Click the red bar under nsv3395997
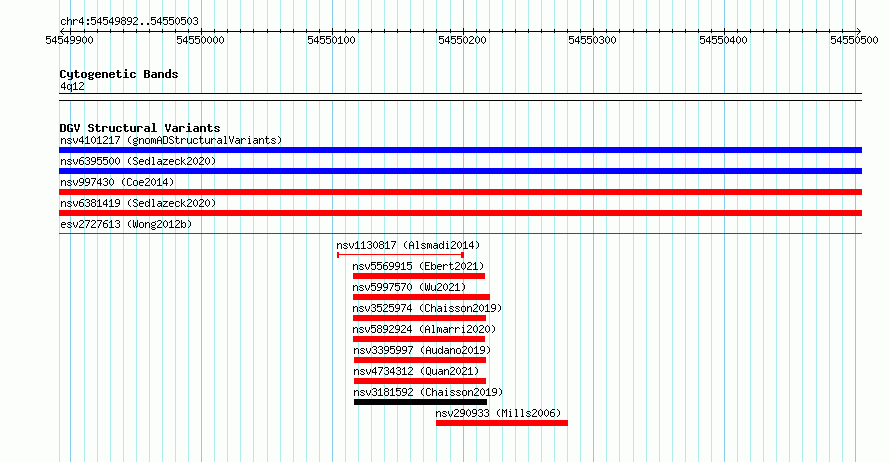 pos(420,360)
